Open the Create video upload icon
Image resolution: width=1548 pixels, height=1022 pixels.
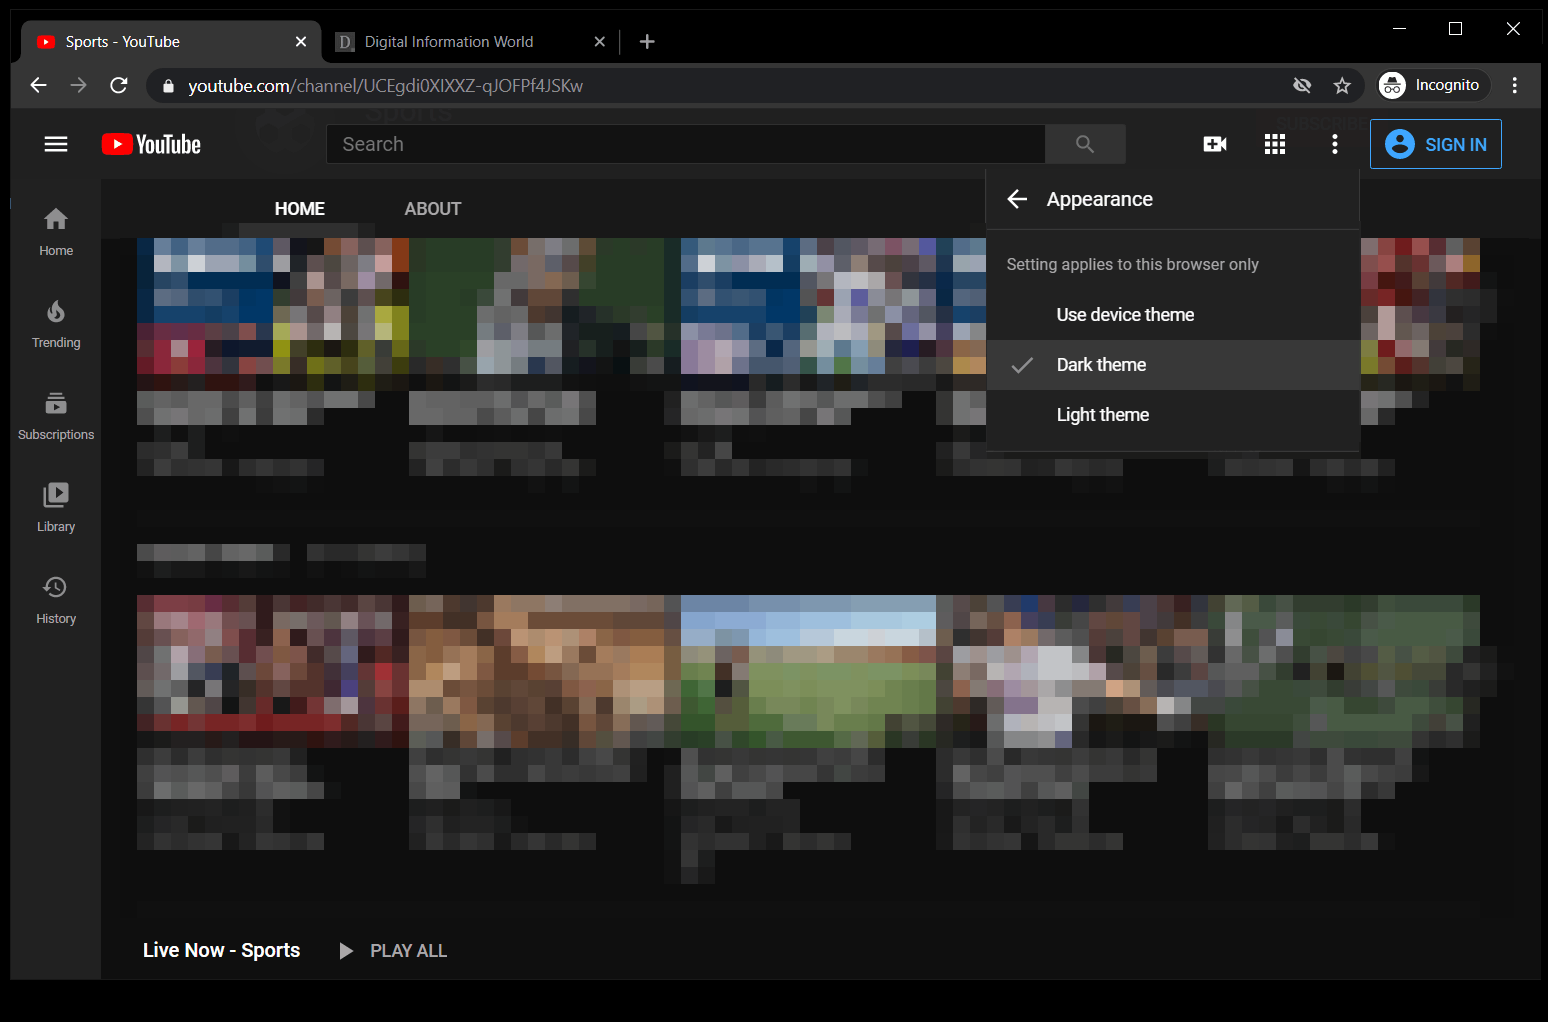point(1214,144)
